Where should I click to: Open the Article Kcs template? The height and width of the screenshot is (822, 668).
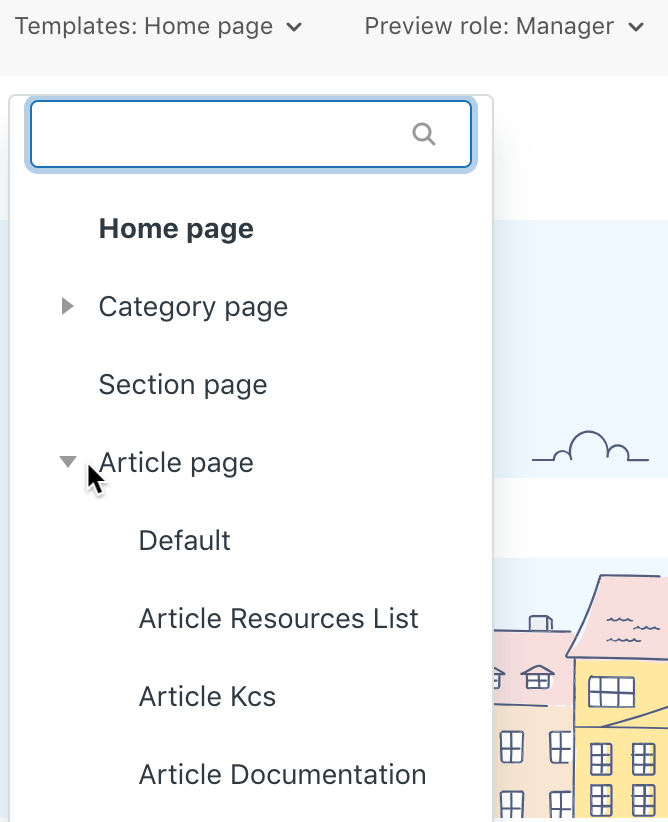point(207,696)
